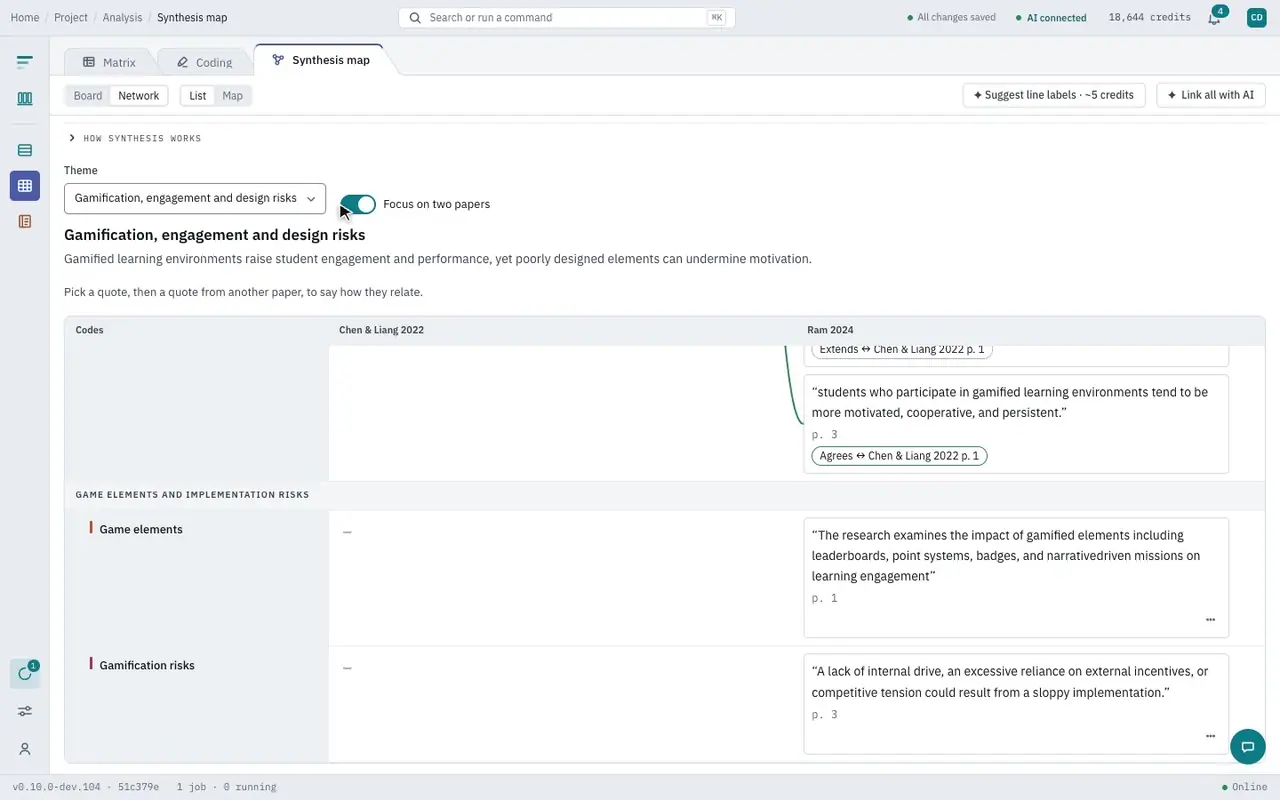Viewport: 1280px width, 800px height.
Task: Go to Home breadcrumb
Action: [x=25, y=18]
